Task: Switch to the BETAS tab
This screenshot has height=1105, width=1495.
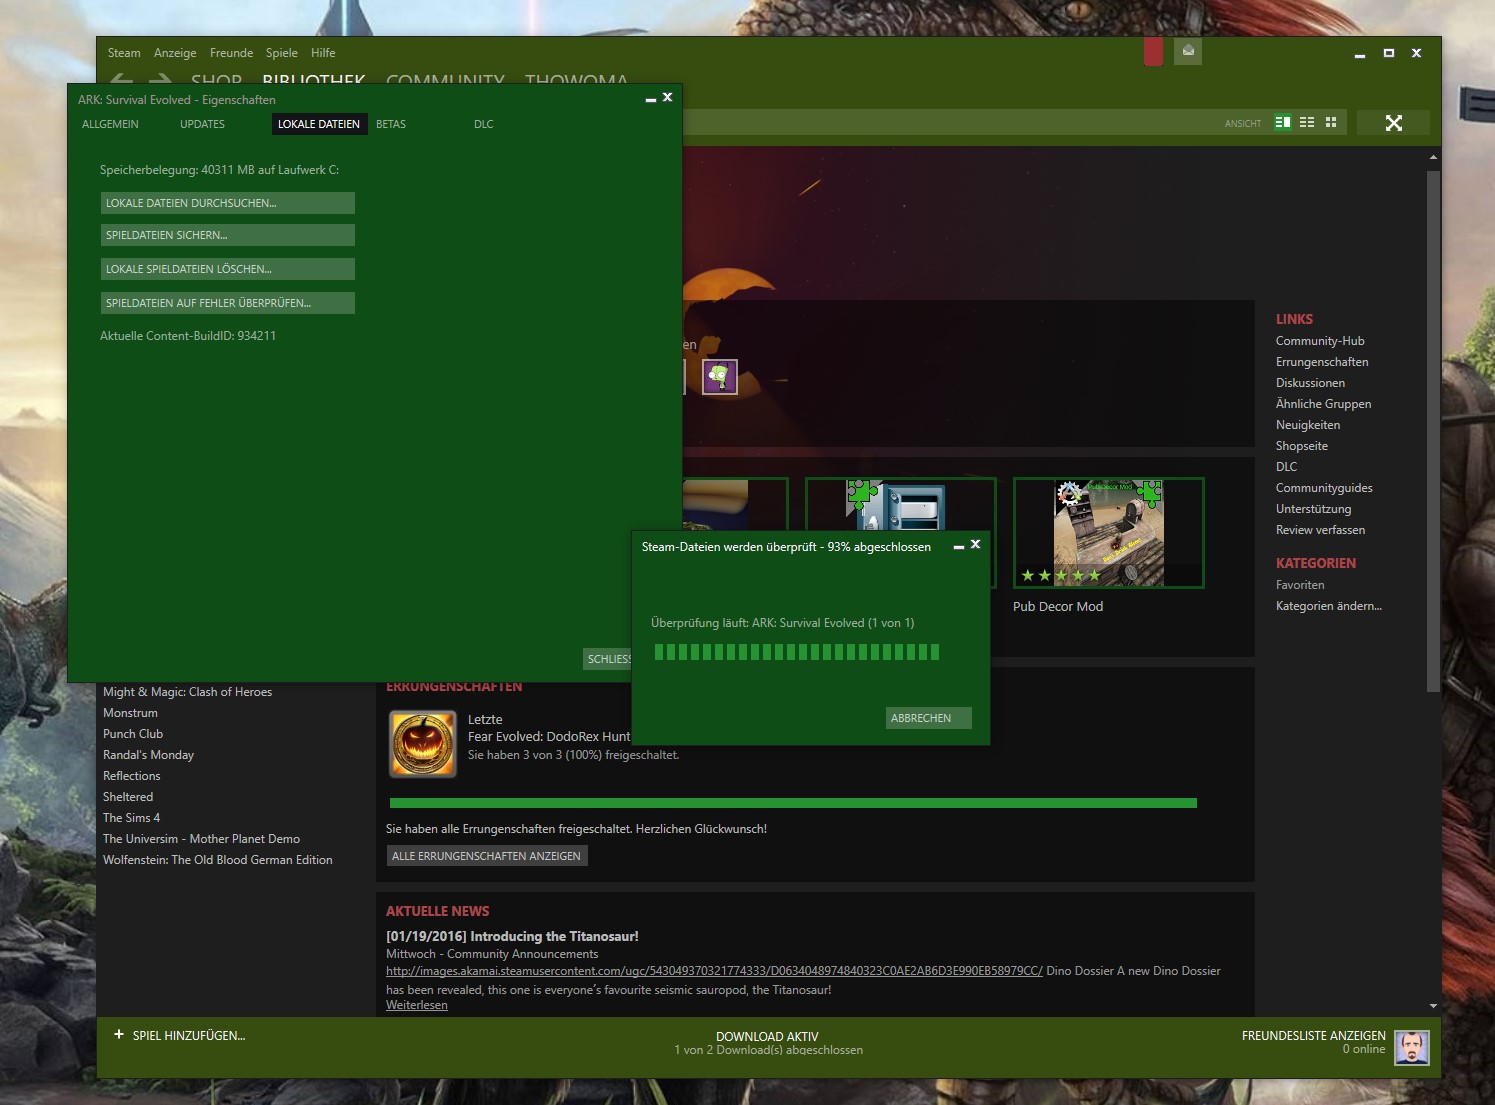Action: click(391, 124)
